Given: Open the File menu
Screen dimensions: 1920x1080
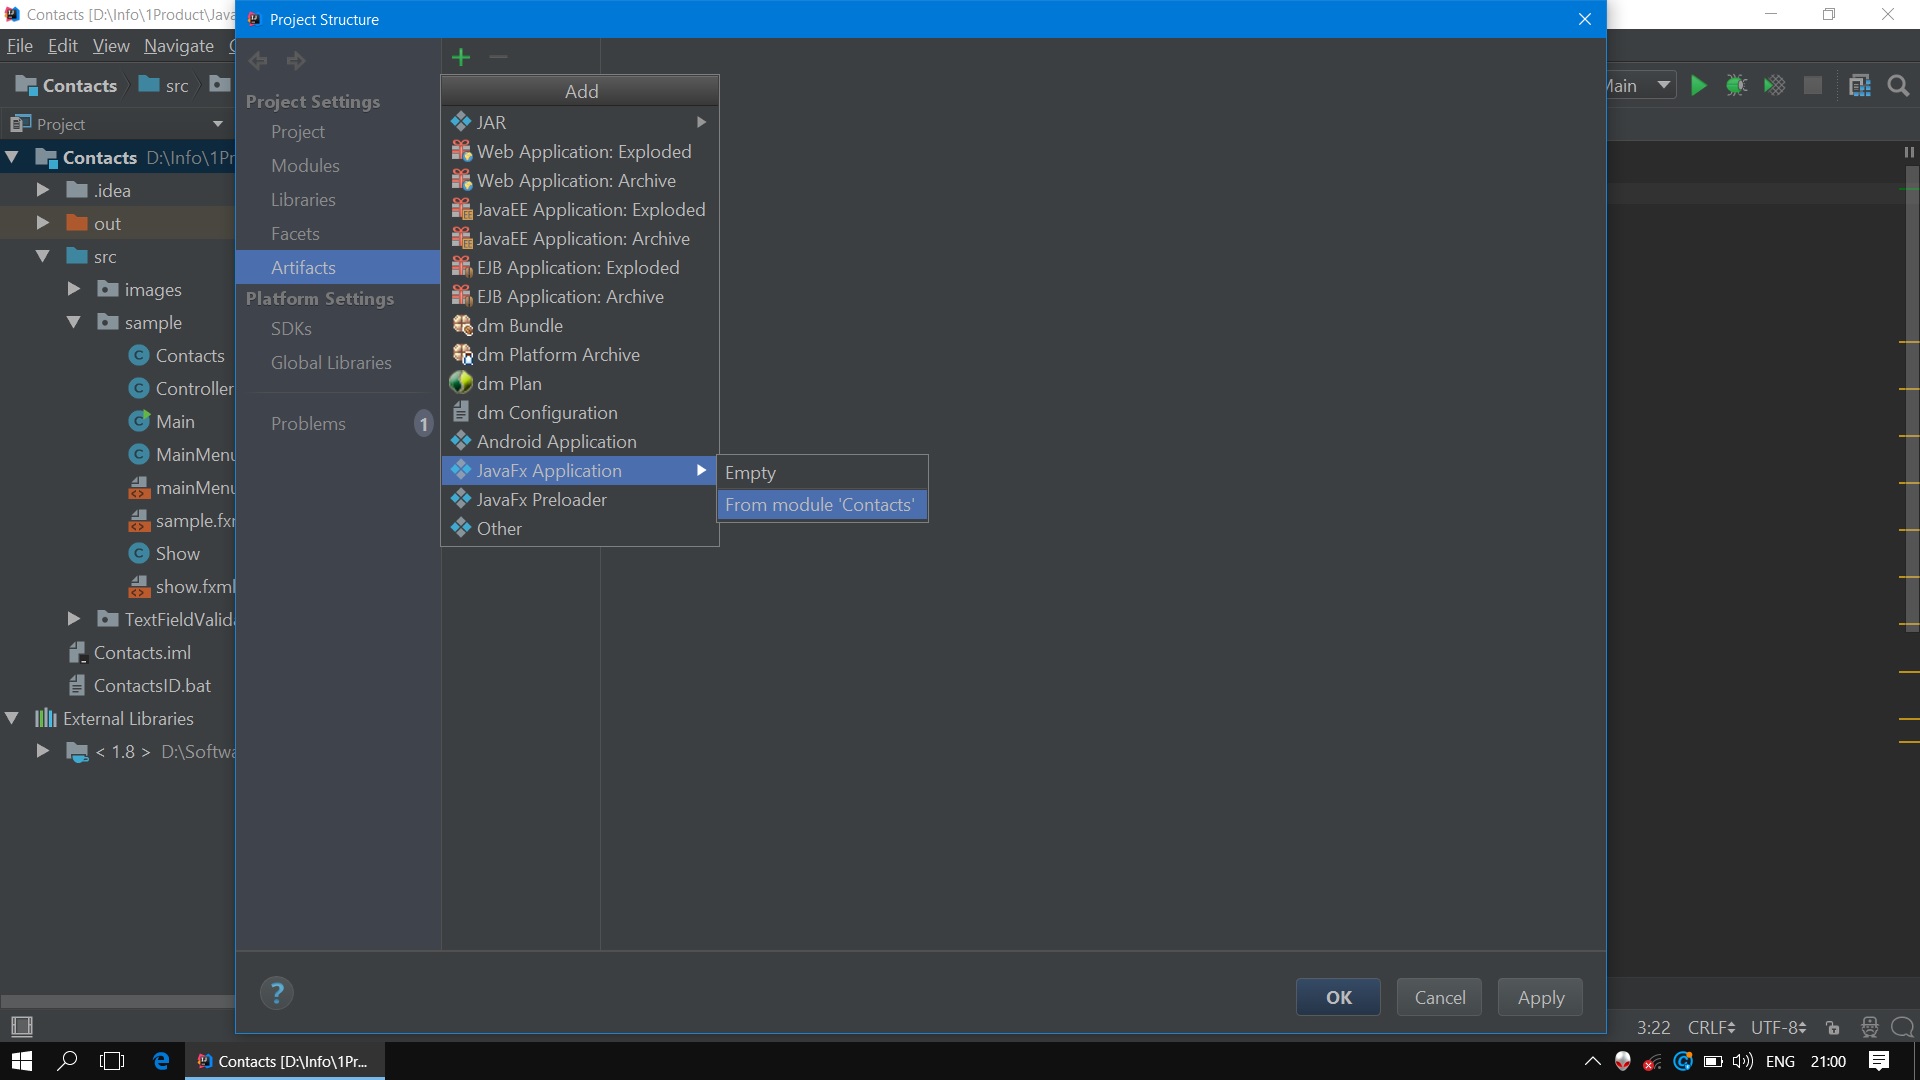Looking at the screenshot, I should (20, 46).
